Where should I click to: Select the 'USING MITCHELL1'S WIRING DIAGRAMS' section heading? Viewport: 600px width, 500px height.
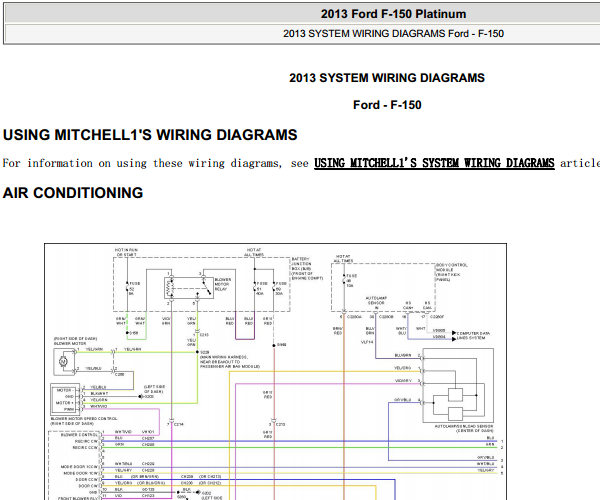(x=150, y=135)
